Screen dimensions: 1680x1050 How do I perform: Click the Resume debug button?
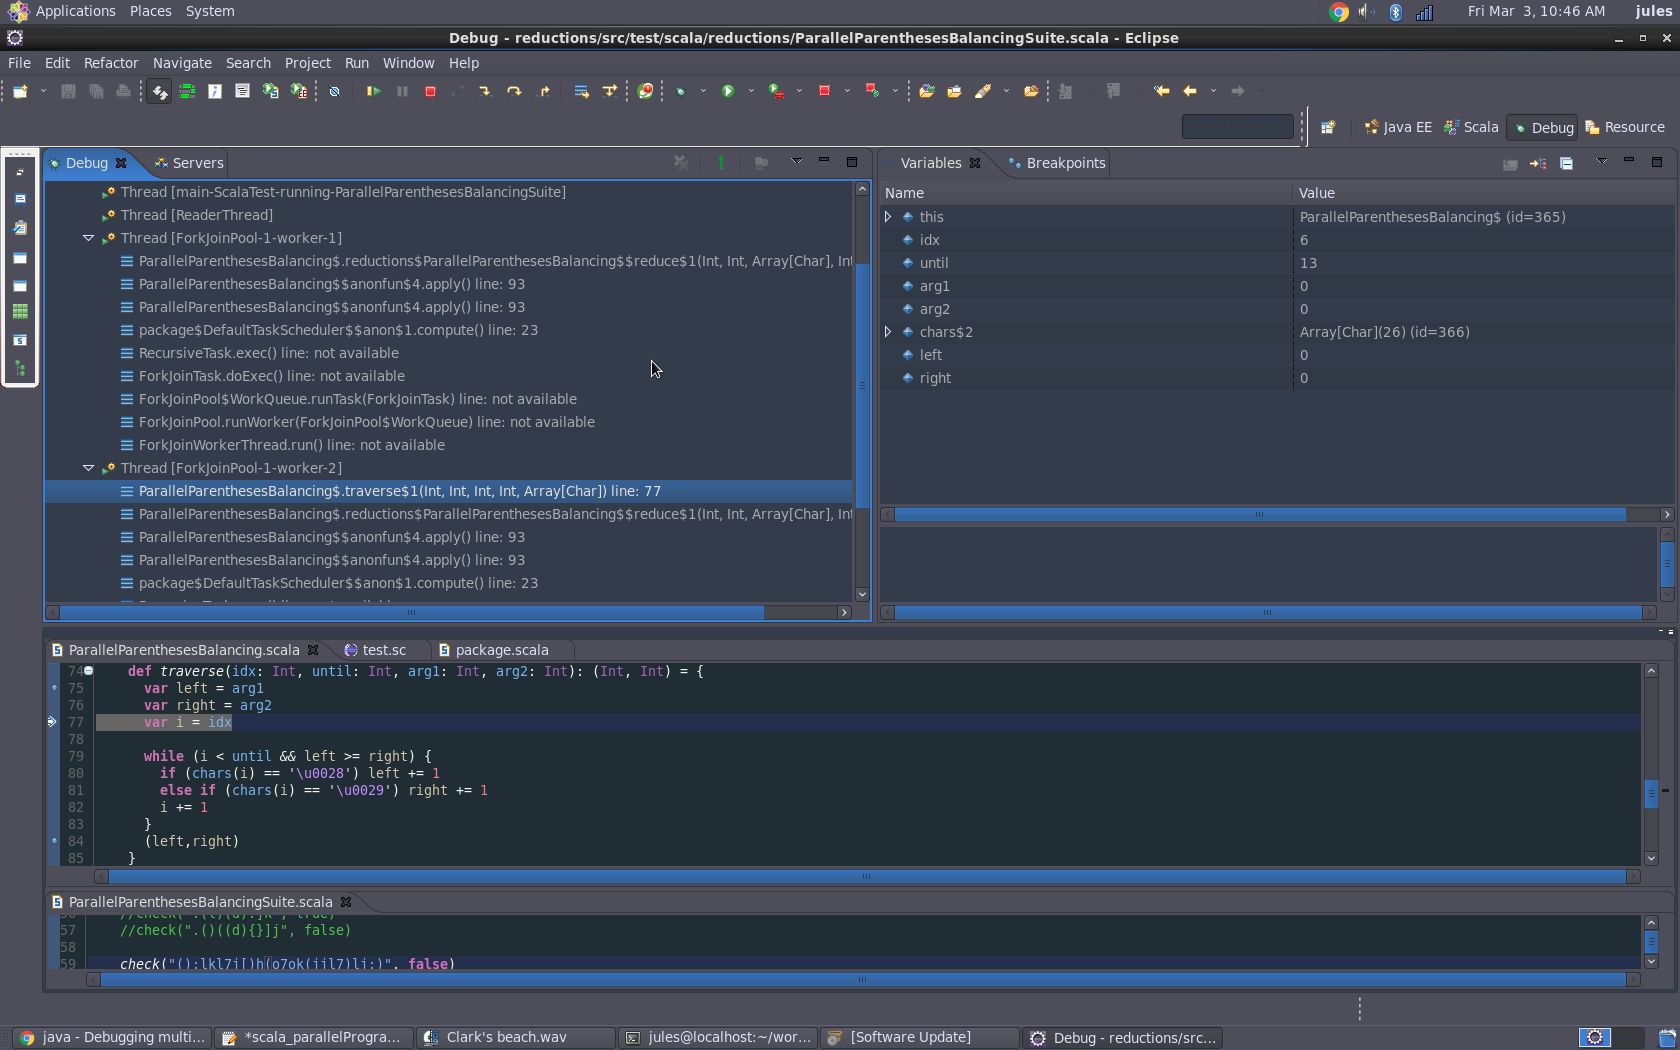pyautogui.click(x=373, y=91)
